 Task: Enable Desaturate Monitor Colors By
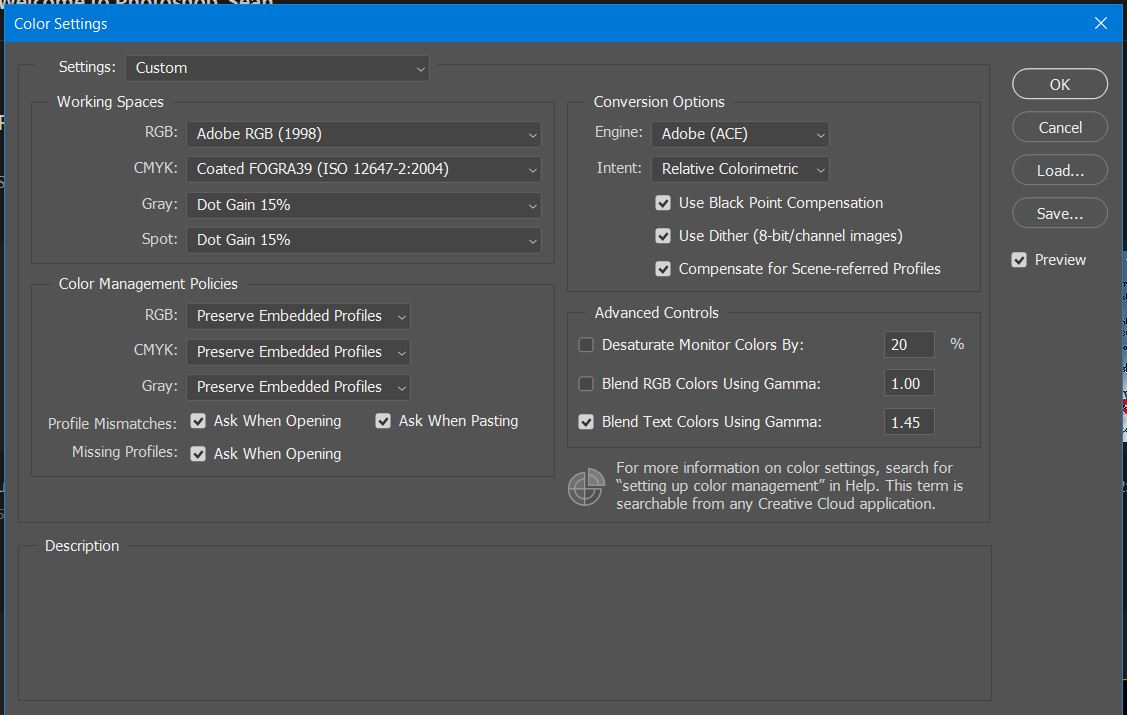pyautogui.click(x=586, y=344)
